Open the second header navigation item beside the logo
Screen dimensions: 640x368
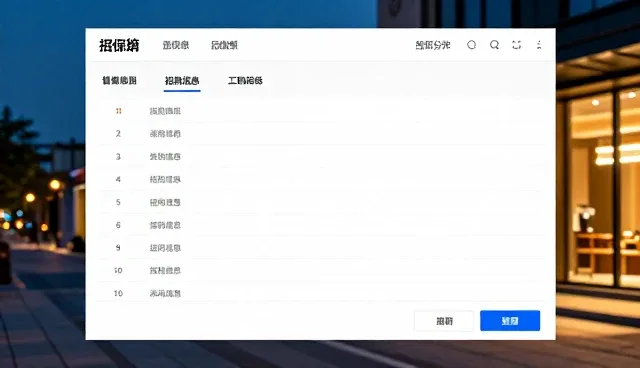click(224, 45)
